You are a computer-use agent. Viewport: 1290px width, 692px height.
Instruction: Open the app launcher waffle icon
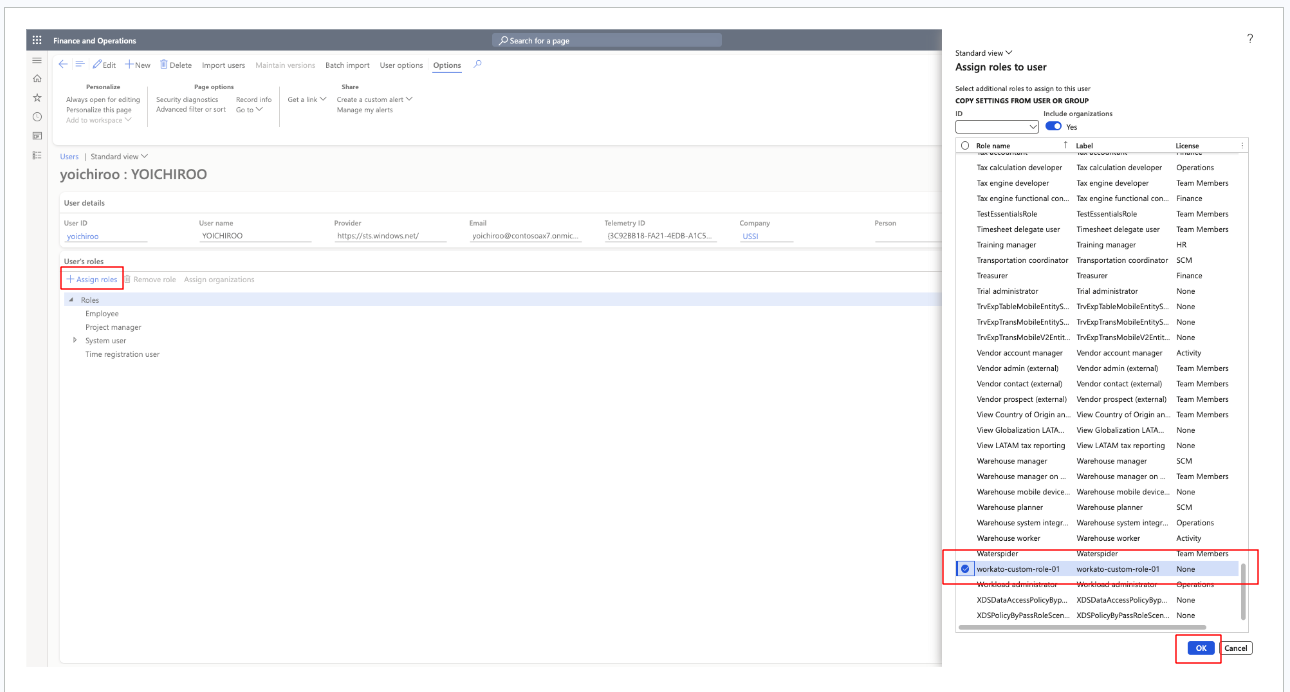pyautogui.click(x=37, y=41)
